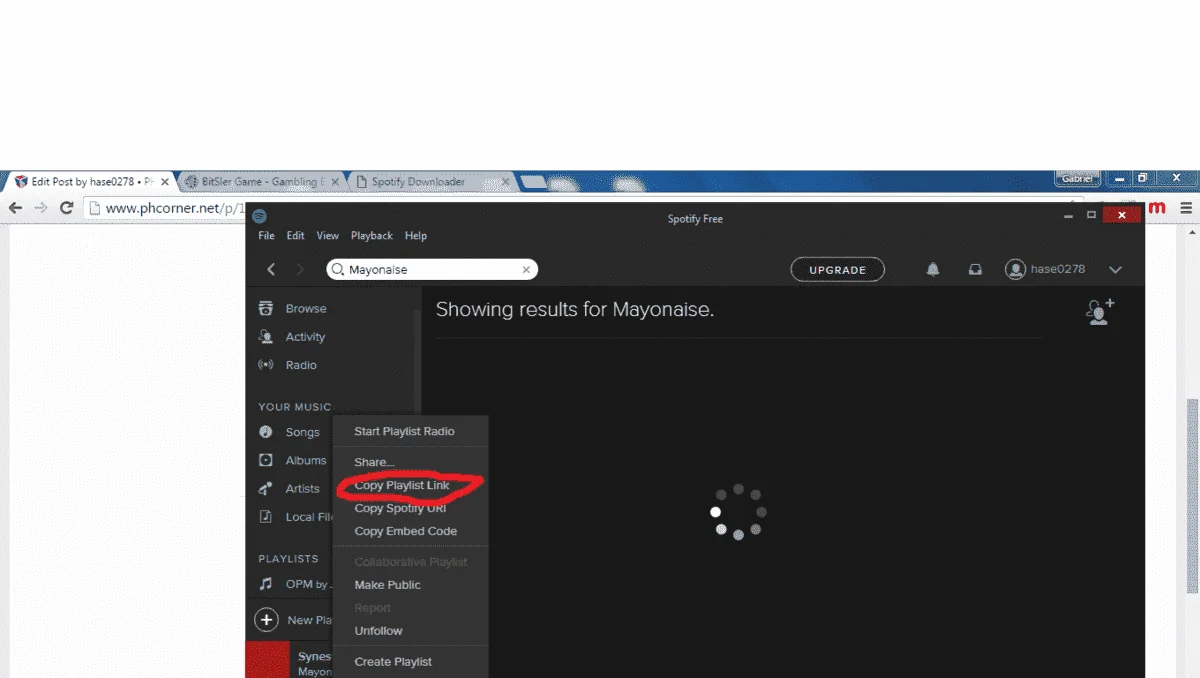Open the Edit menu in Spotify

pos(295,236)
